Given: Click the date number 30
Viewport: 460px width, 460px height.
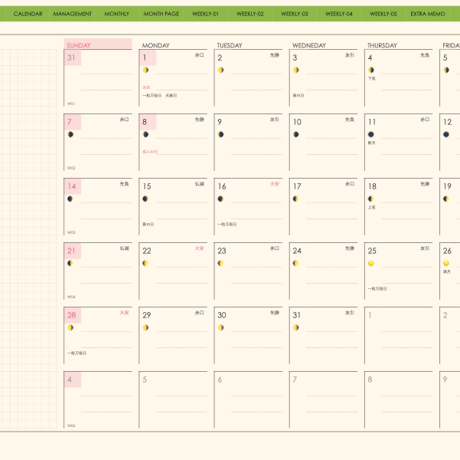Looking at the screenshot, I should (x=222, y=315).
